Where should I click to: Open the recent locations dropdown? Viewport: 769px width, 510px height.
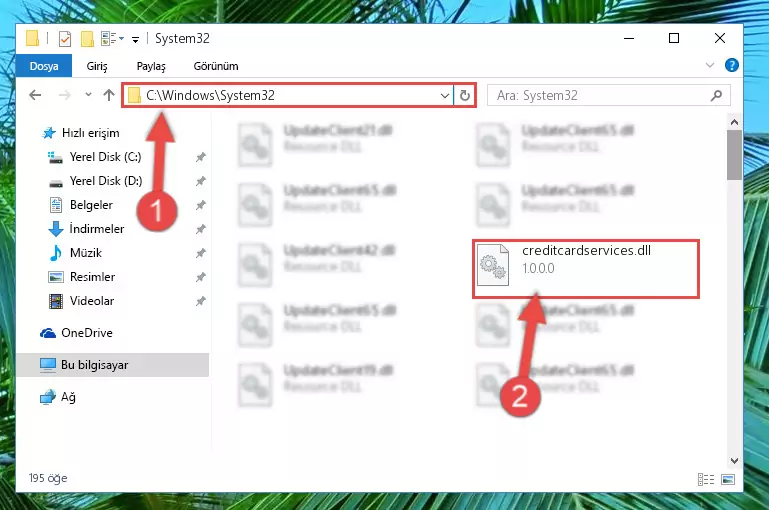[88, 94]
